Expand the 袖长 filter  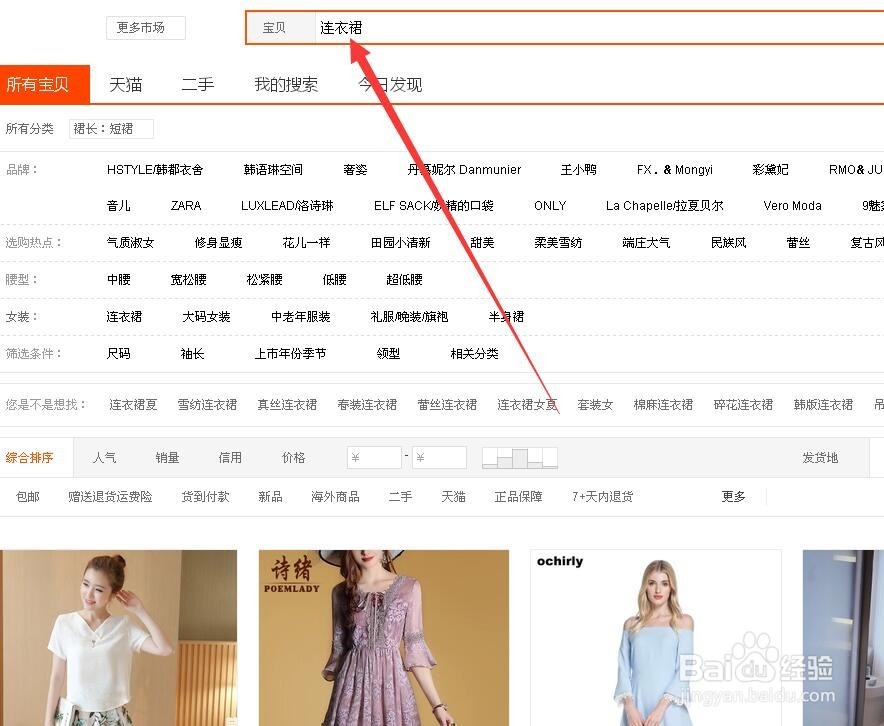(x=192, y=353)
